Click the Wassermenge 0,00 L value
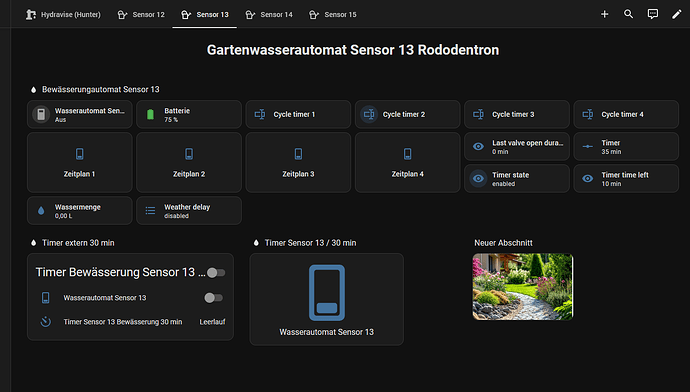Viewport: 690px width, 392px height. [x=63, y=216]
